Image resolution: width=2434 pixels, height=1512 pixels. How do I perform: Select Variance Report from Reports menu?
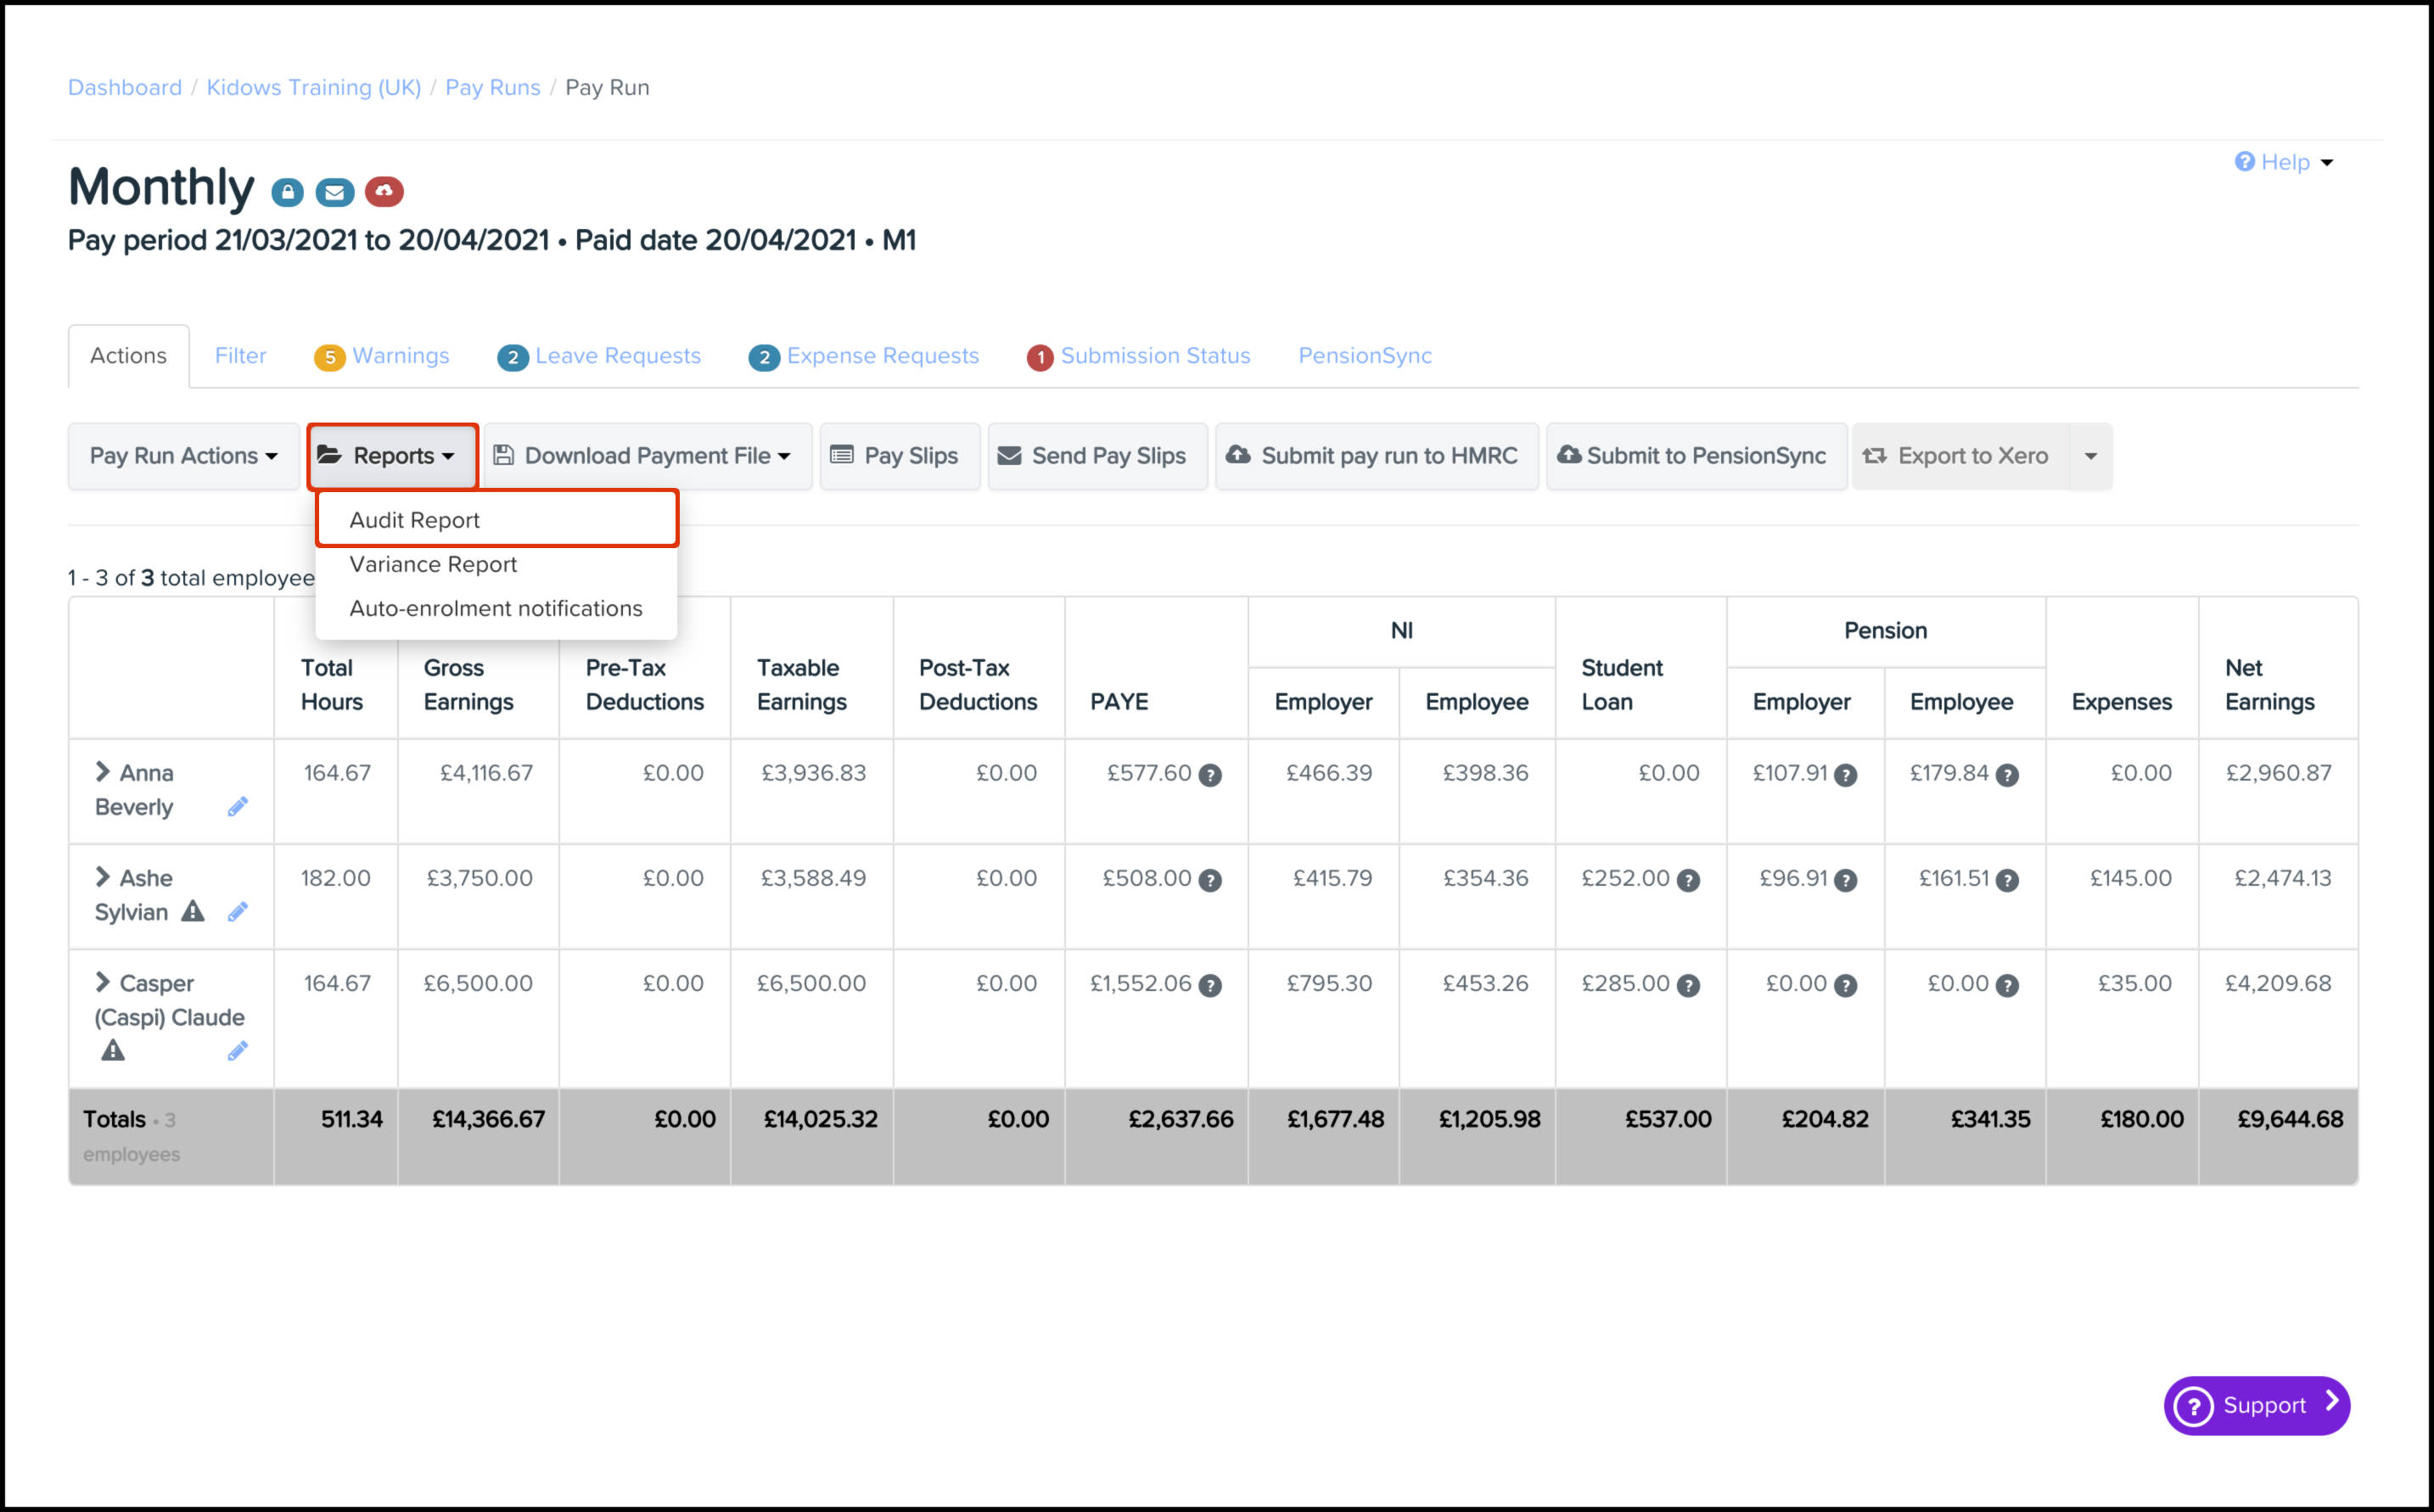[x=433, y=564]
